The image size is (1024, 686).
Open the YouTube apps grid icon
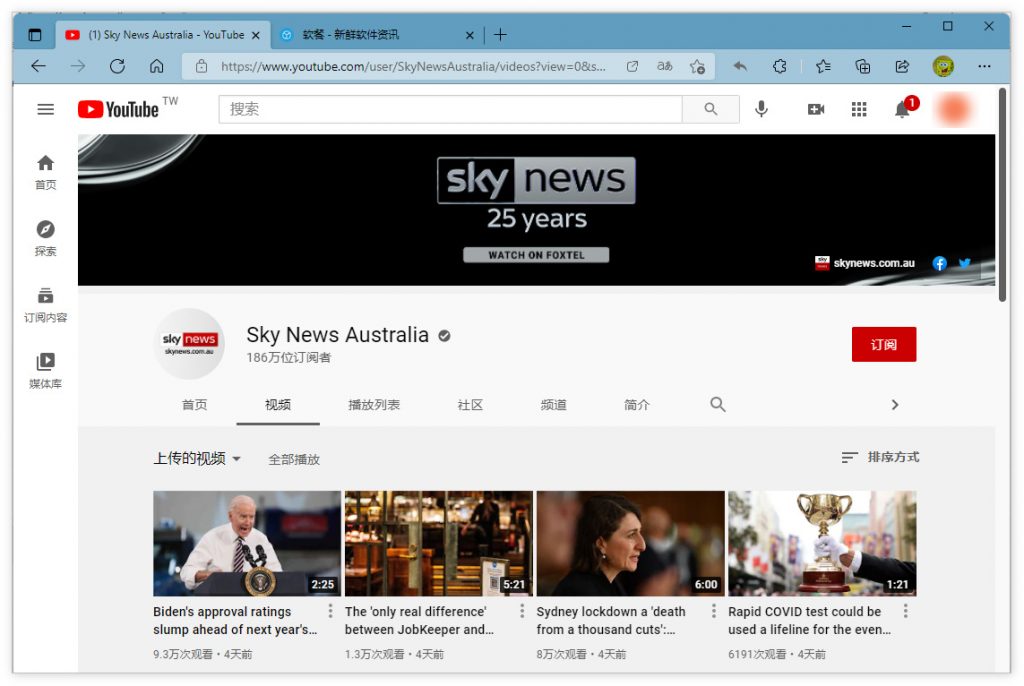(859, 109)
